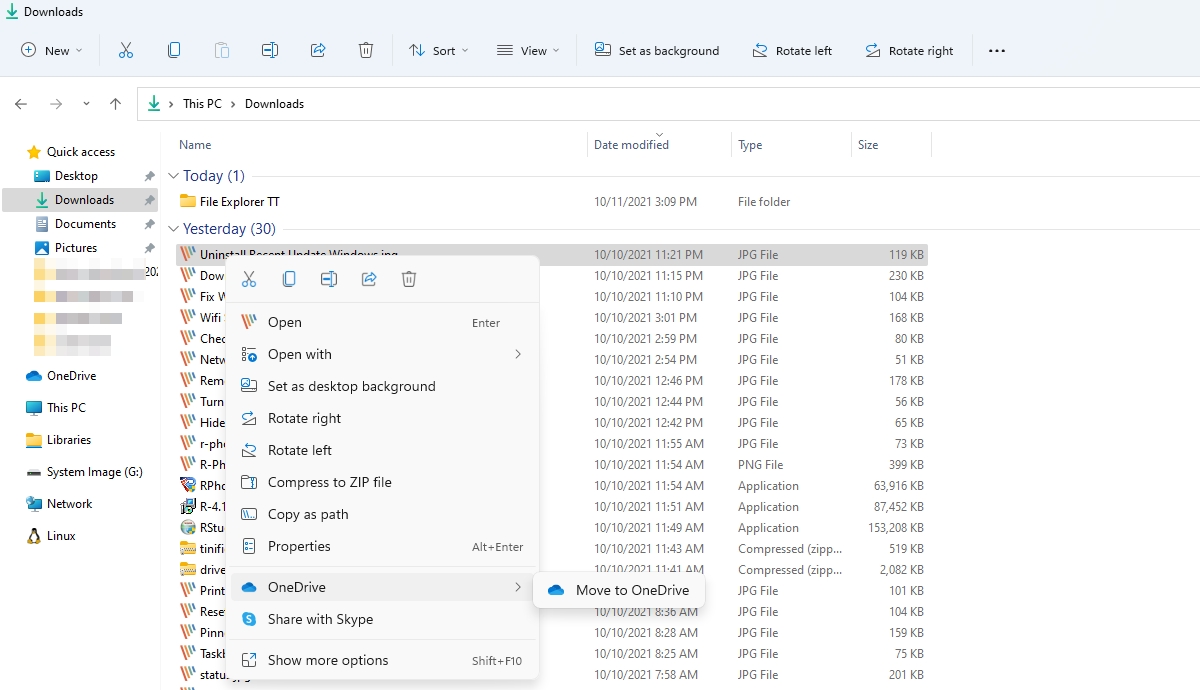Image resolution: width=1200 pixels, height=690 pixels.
Task: Click the Share icon in the top toolbar
Action: tap(318, 50)
